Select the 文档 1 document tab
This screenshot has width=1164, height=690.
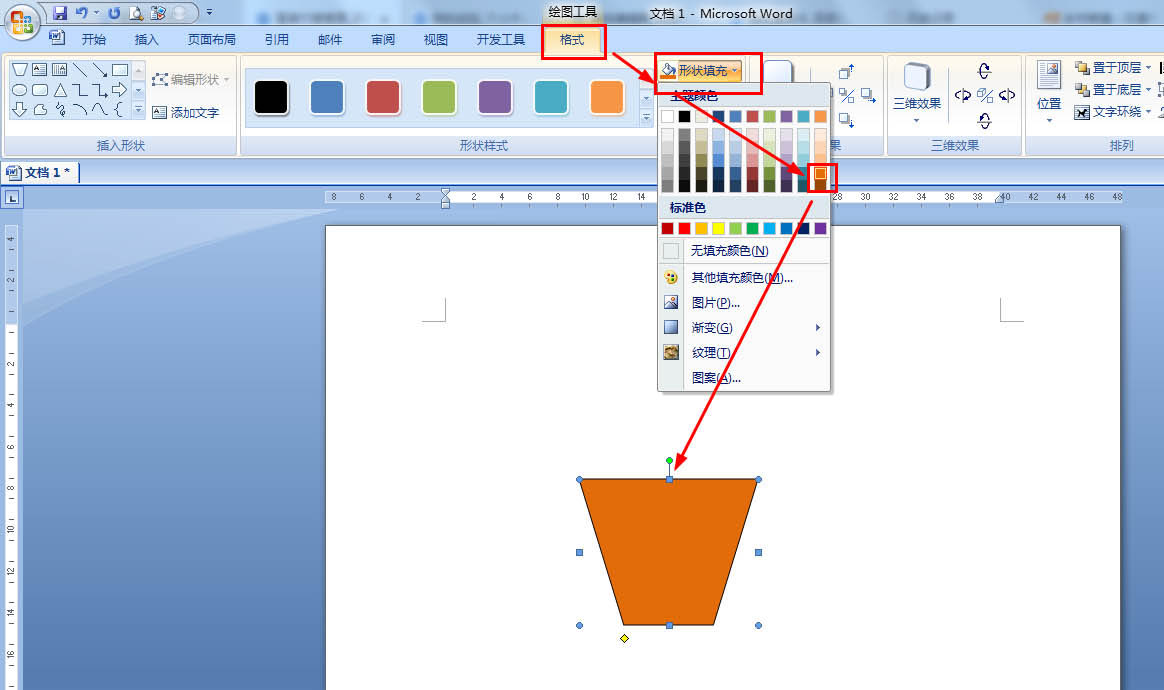click(x=40, y=172)
